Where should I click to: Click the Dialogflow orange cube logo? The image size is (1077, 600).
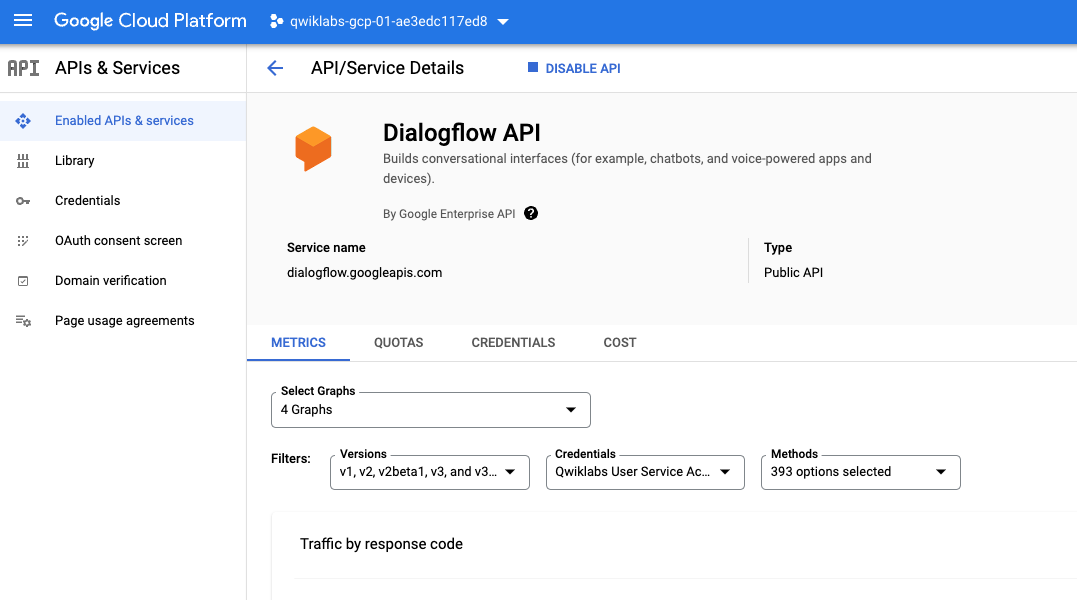tap(313, 149)
